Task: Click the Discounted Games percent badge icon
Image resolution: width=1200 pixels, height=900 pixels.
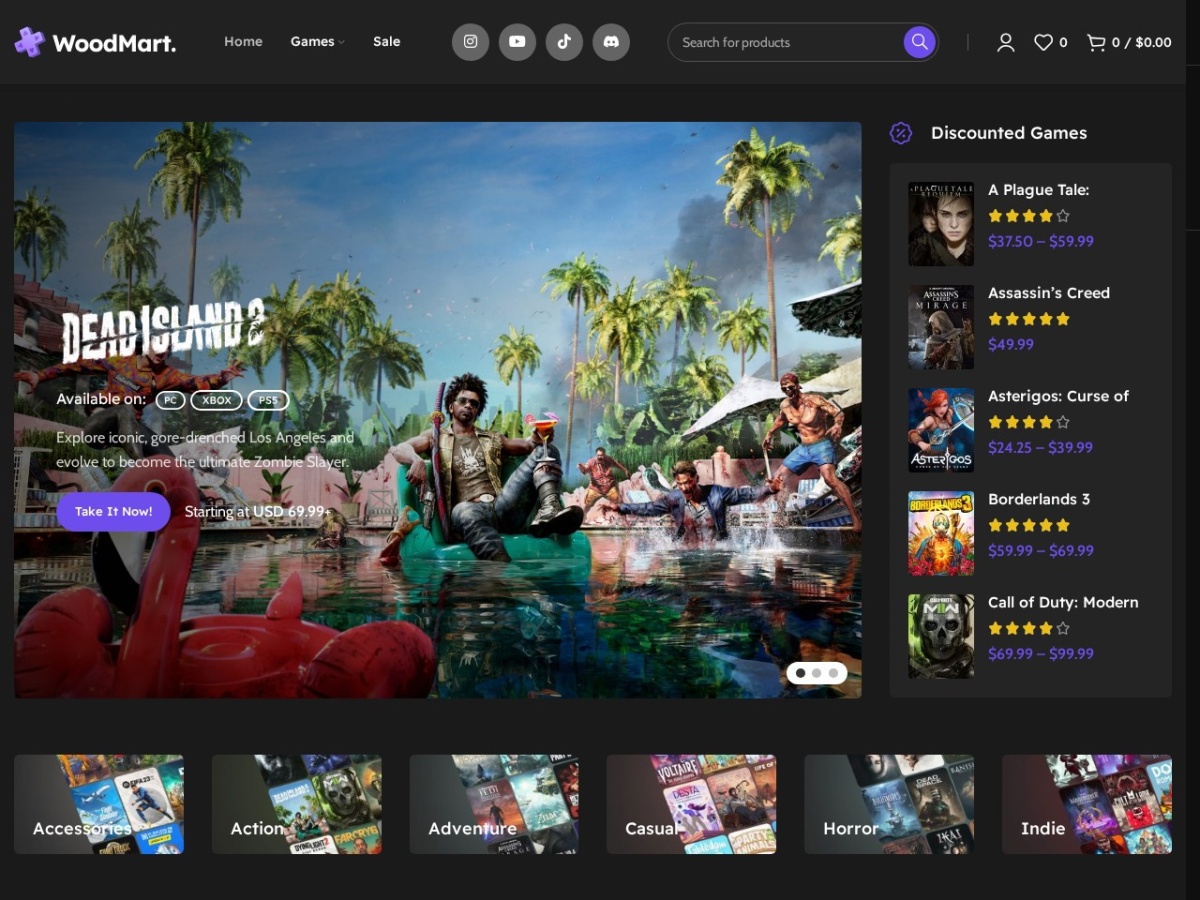Action: coord(901,133)
